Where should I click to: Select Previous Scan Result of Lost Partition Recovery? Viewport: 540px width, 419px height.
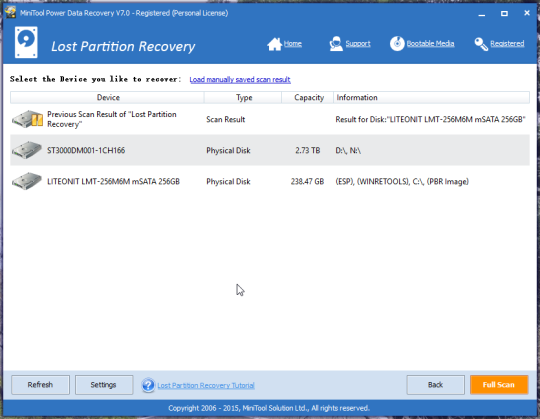click(112, 119)
